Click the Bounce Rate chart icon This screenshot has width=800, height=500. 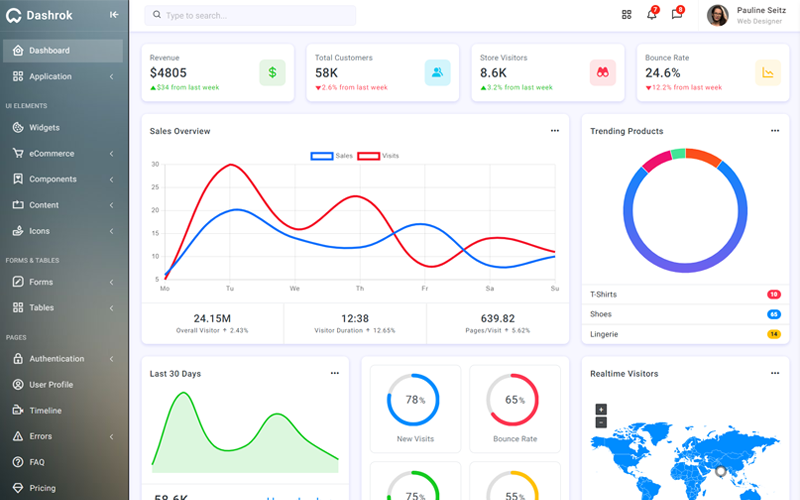768,72
